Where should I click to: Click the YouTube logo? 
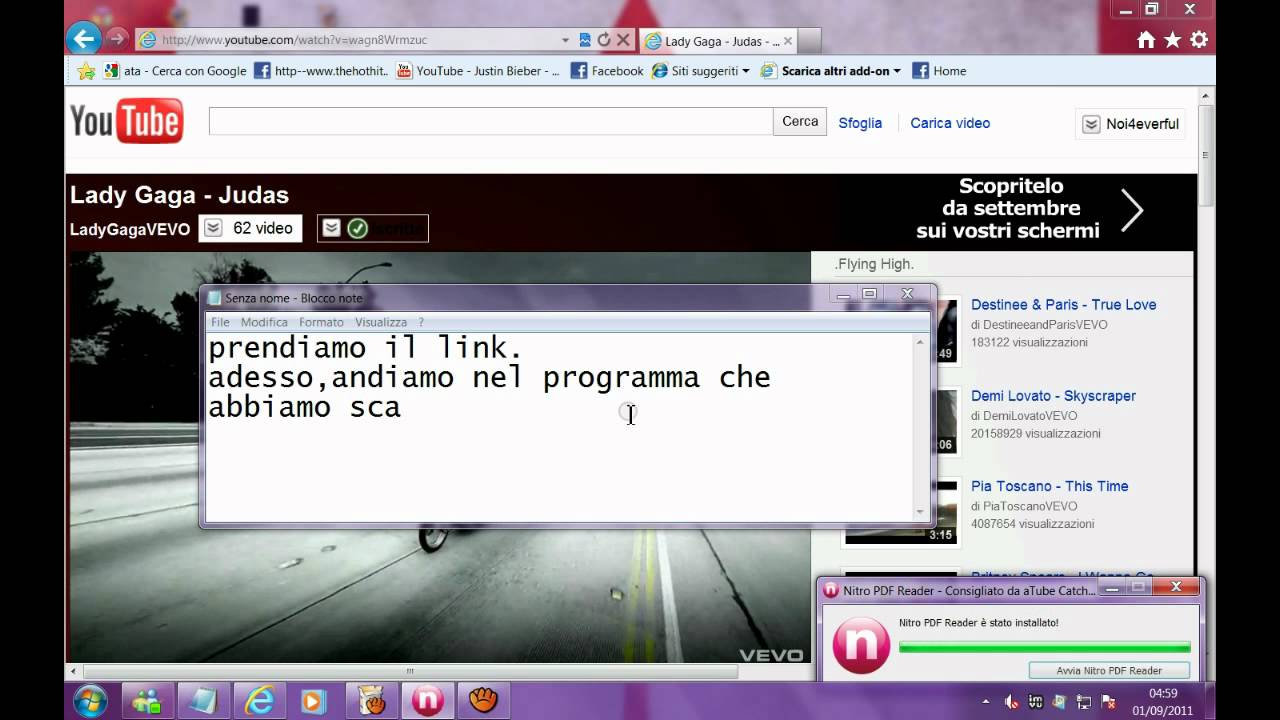pos(126,121)
